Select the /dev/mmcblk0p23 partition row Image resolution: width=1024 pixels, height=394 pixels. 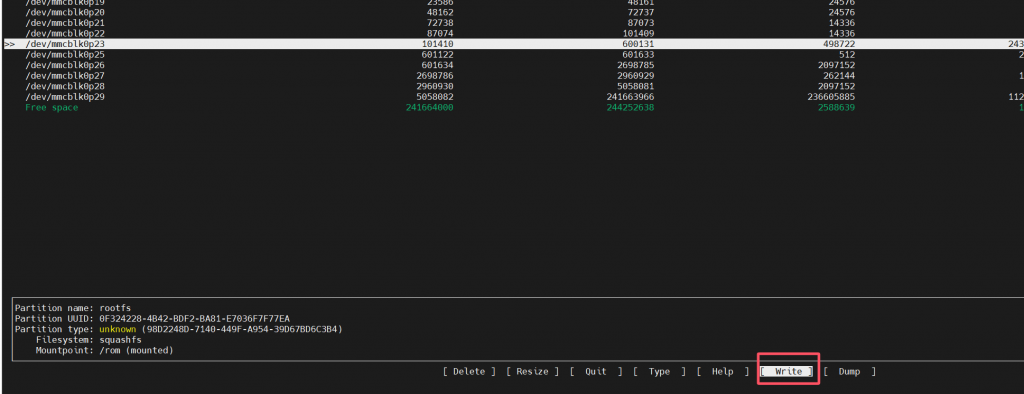pyautogui.click(x=513, y=44)
